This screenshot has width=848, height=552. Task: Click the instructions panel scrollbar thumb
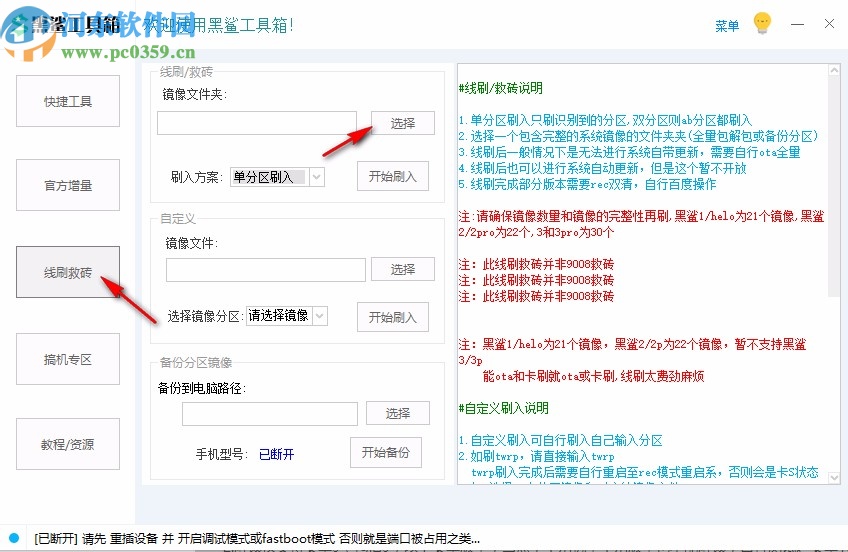pos(834,187)
